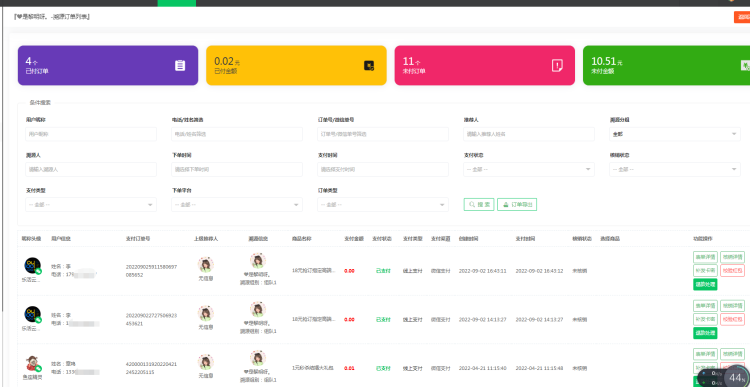This screenshot has height=387, width=750.
Task: Click the exclamation note icon on the pink card
Action: tap(557, 66)
